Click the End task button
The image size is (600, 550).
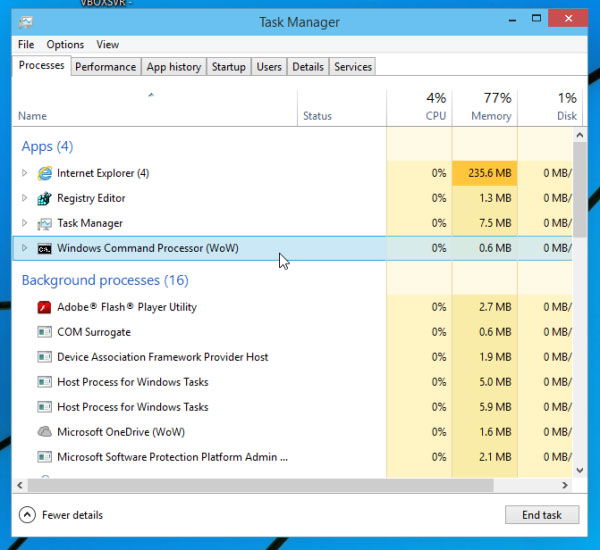[542, 515]
